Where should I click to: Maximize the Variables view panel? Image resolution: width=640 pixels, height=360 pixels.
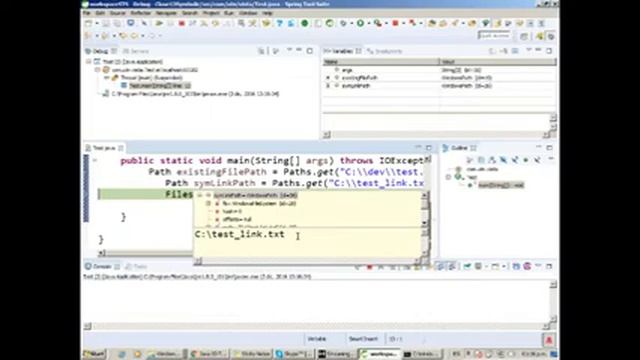point(549,51)
